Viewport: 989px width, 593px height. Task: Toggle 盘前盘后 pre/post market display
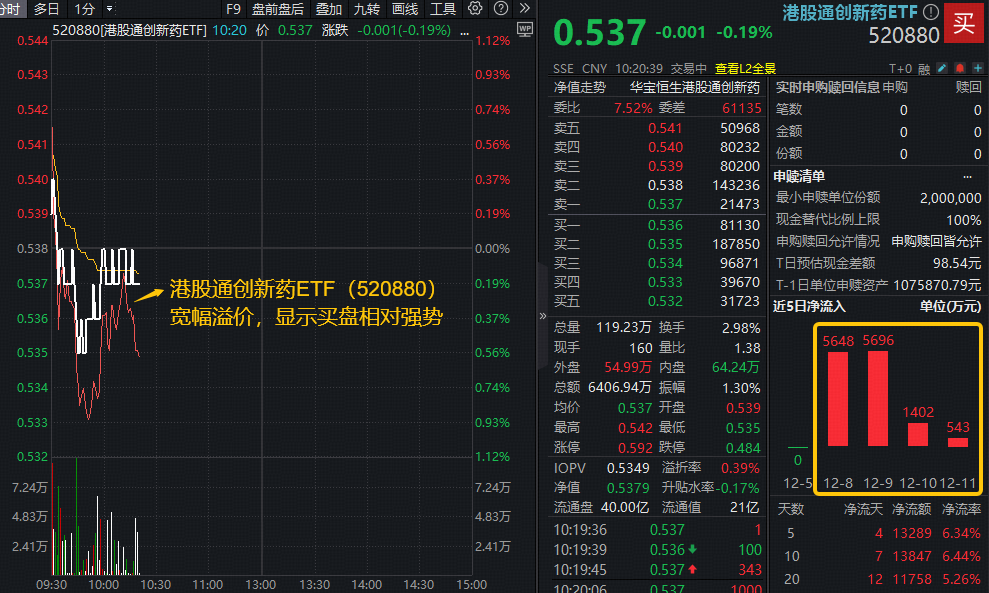[x=277, y=8]
